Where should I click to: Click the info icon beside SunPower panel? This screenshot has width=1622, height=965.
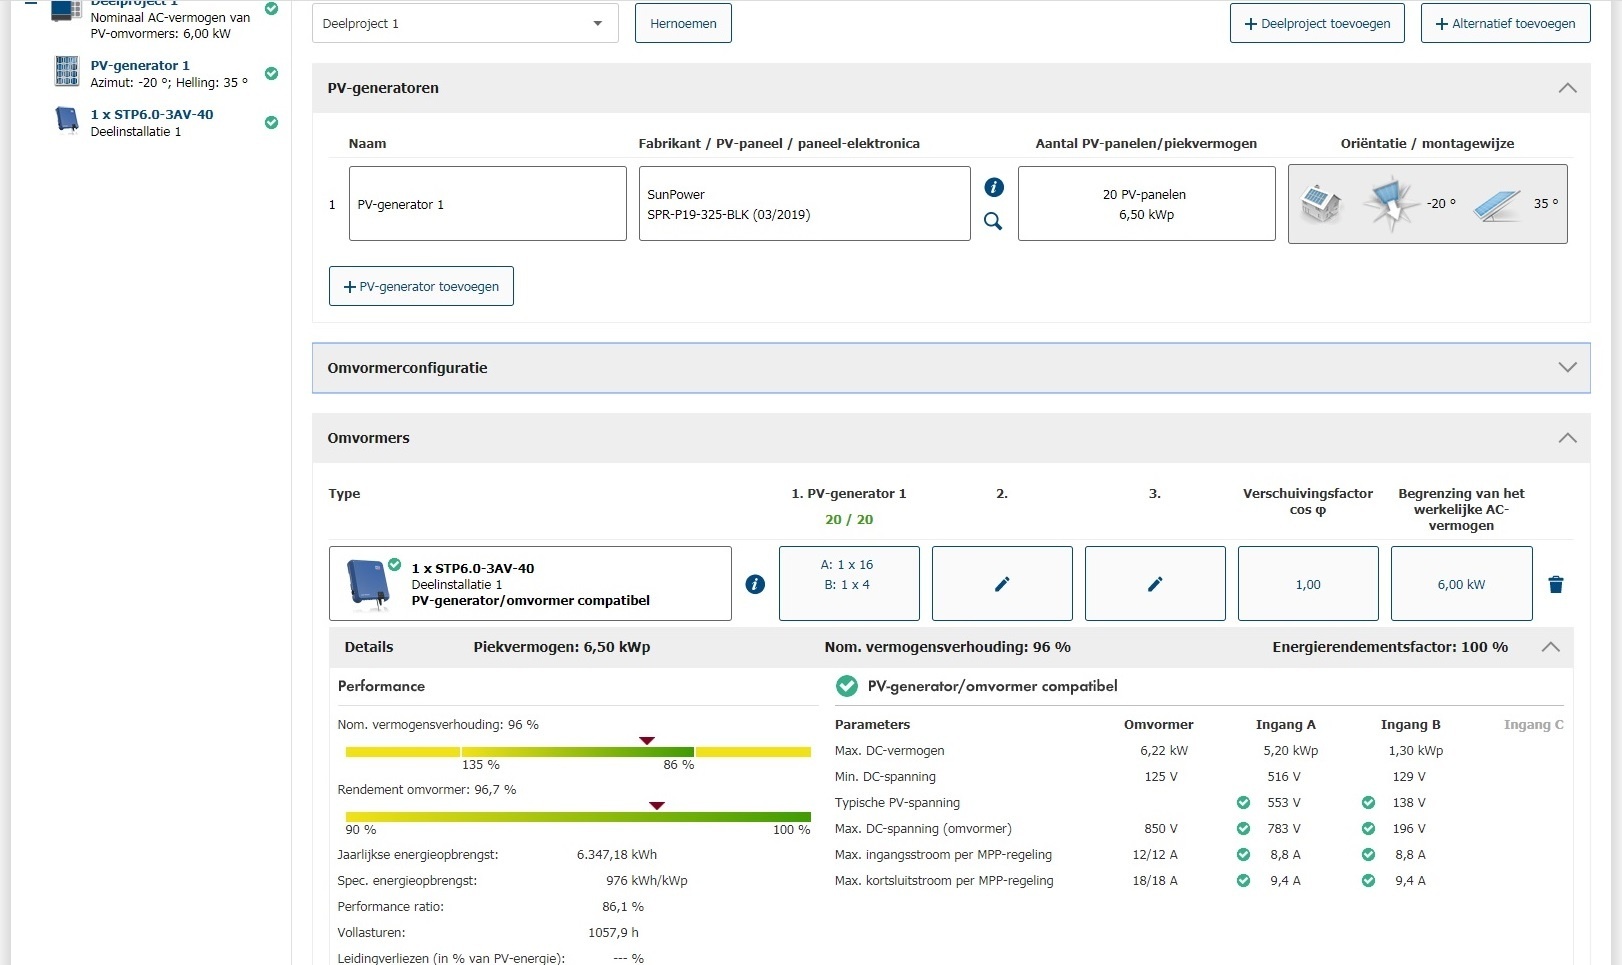pyautogui.click(x=993, y=187)
